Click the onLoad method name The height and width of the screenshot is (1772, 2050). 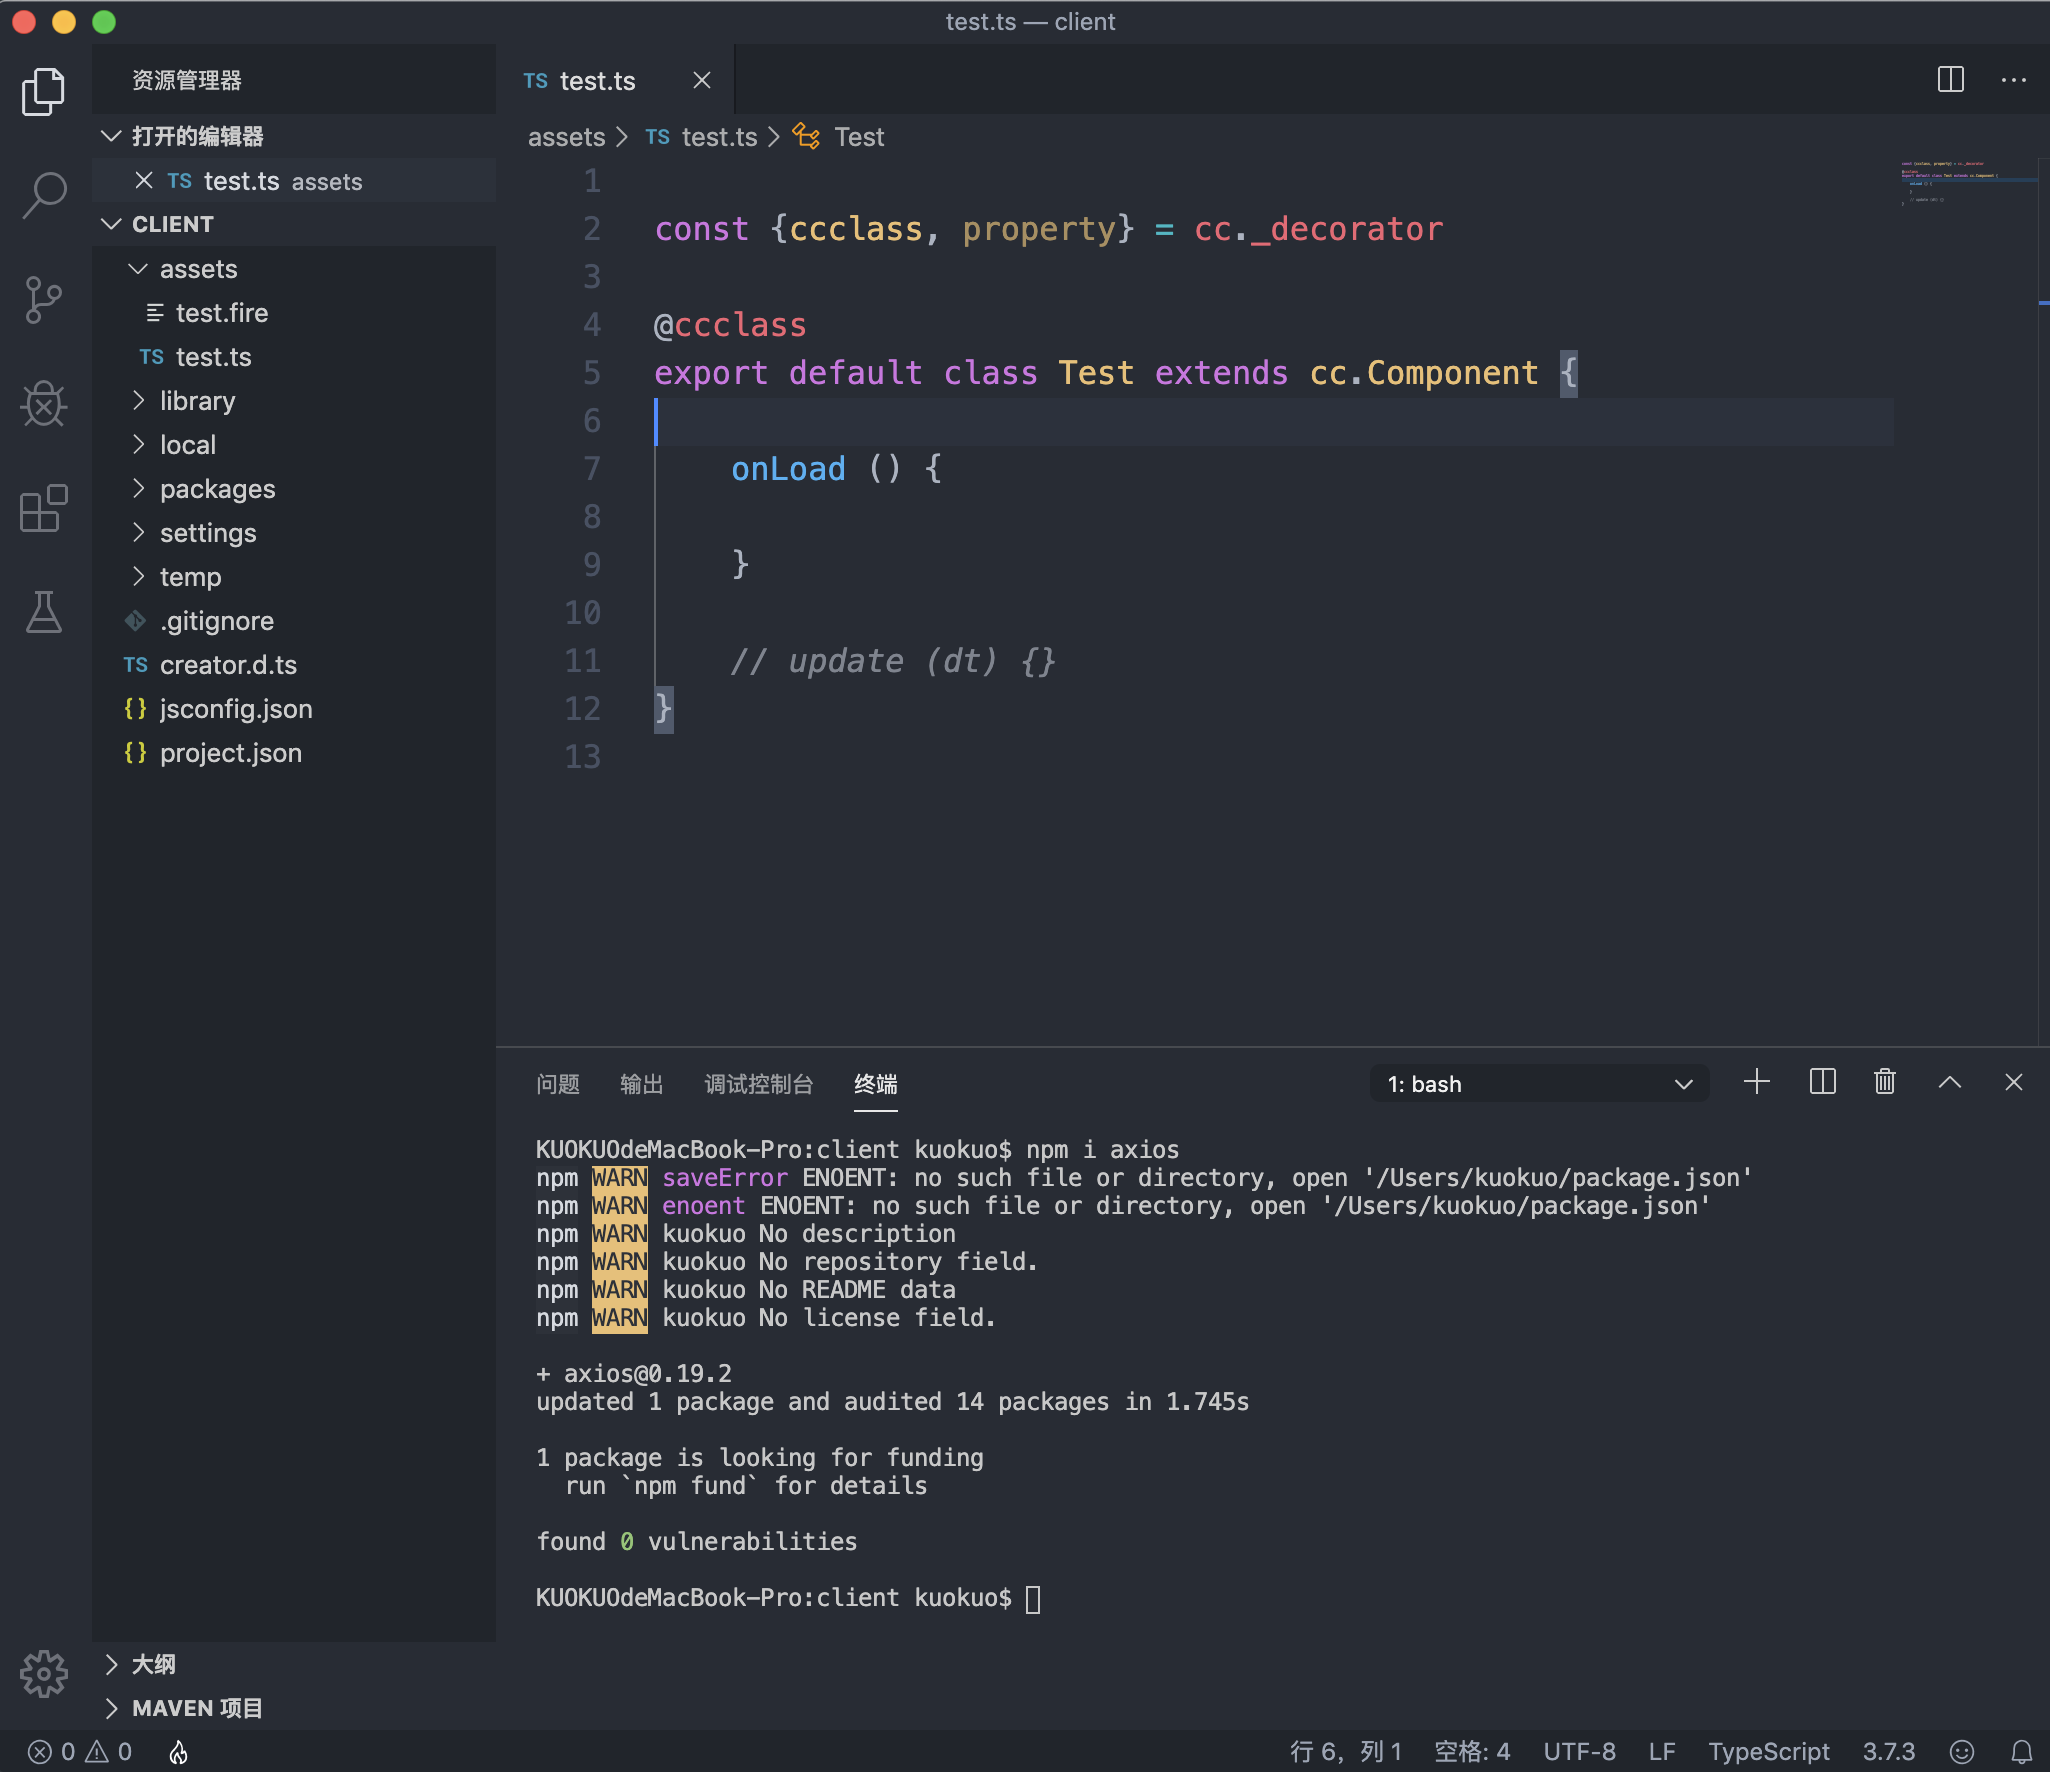click(788, 469)
